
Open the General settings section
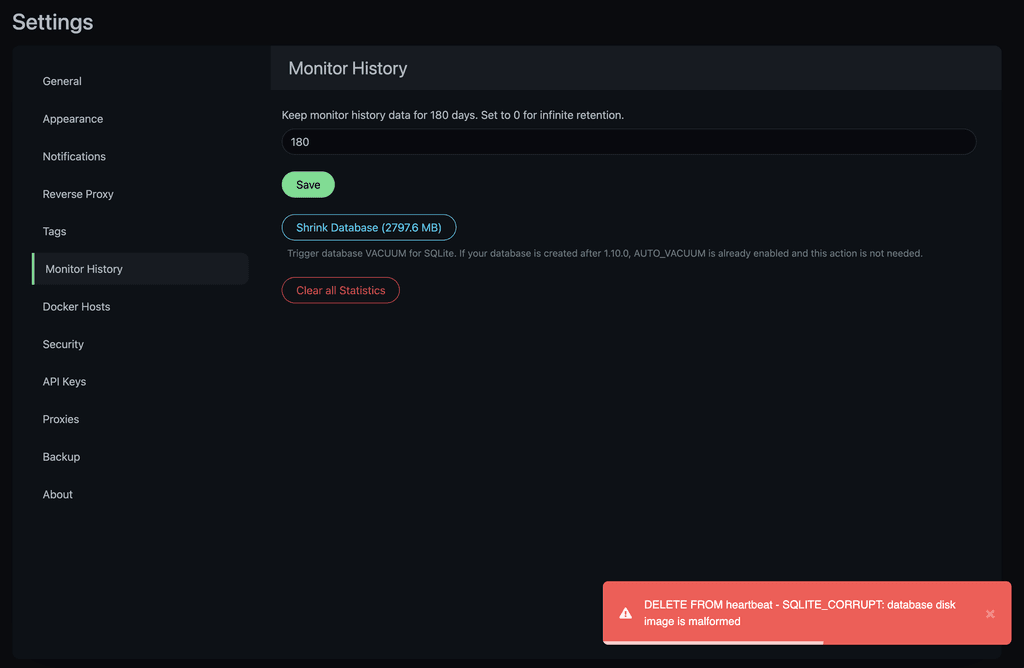[62, 81]
